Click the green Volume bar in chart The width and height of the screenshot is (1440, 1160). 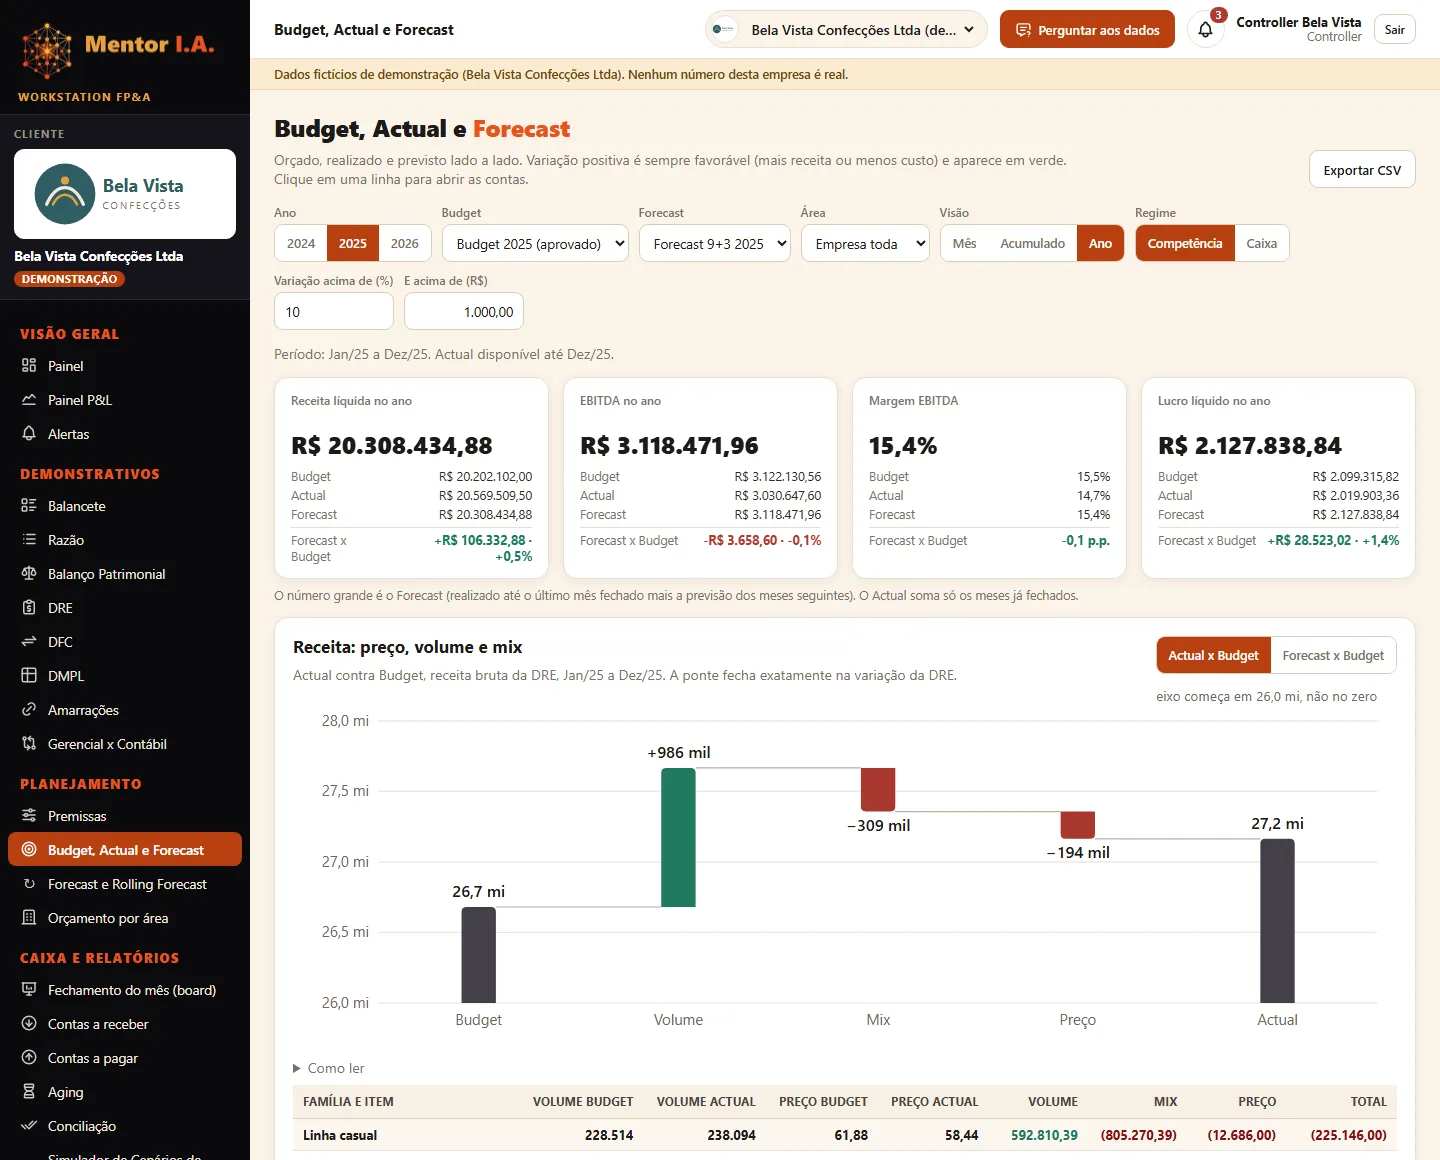point(678,837)
